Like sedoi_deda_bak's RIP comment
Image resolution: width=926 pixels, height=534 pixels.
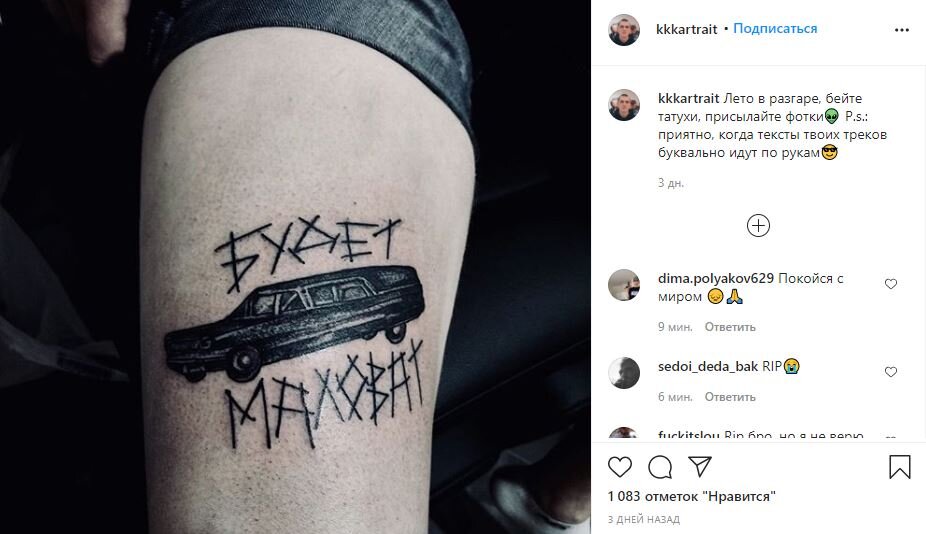coord(891,372)
